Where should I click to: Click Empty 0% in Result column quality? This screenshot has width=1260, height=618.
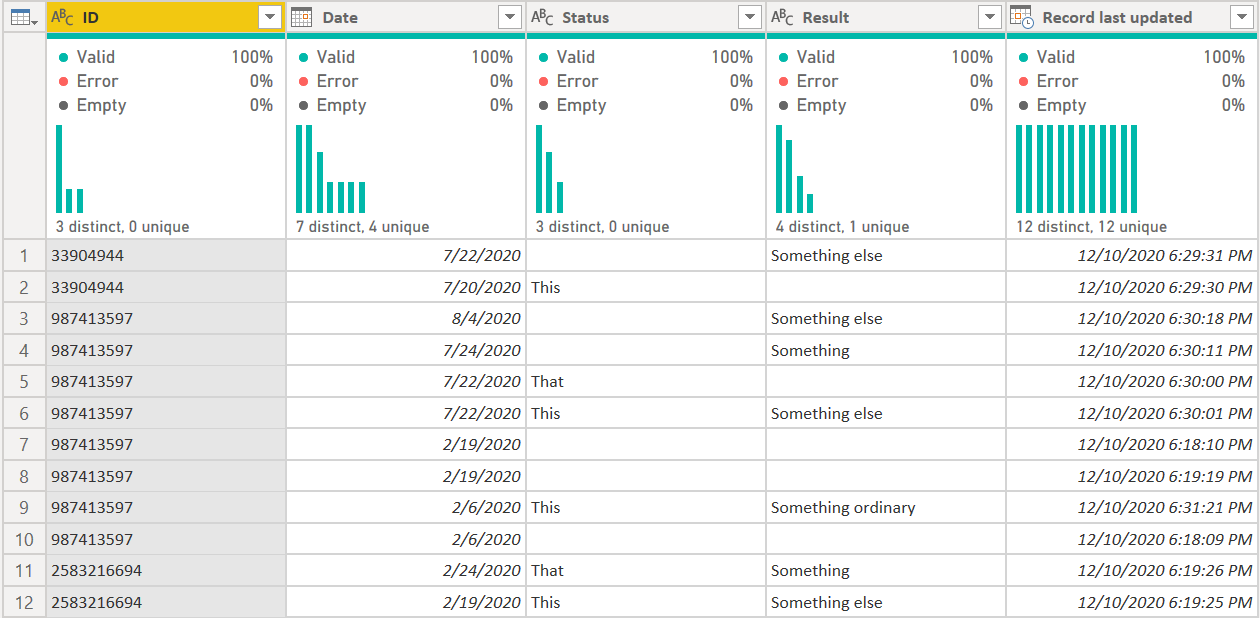point(886,105)
